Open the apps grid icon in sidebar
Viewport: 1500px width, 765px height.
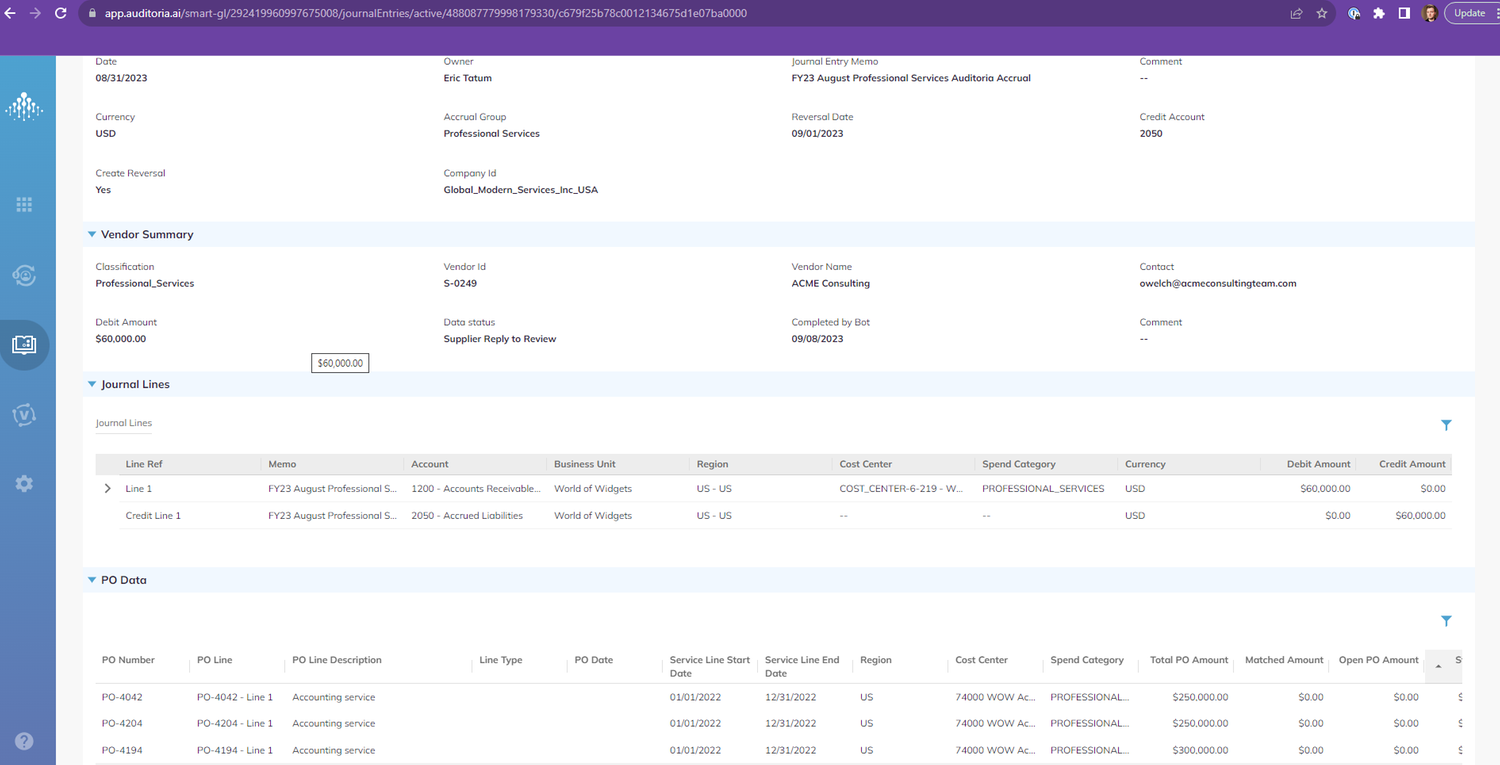tap(24, 204)
